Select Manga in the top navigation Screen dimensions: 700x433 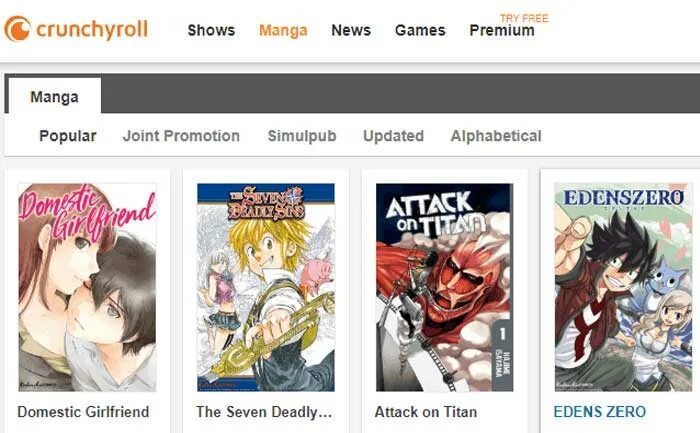pos(283,30)
